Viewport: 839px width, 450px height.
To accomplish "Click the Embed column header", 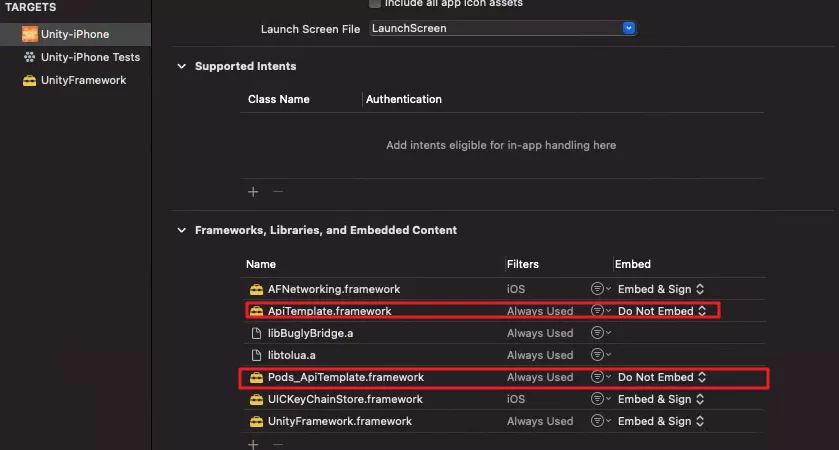I will (633, 264).
